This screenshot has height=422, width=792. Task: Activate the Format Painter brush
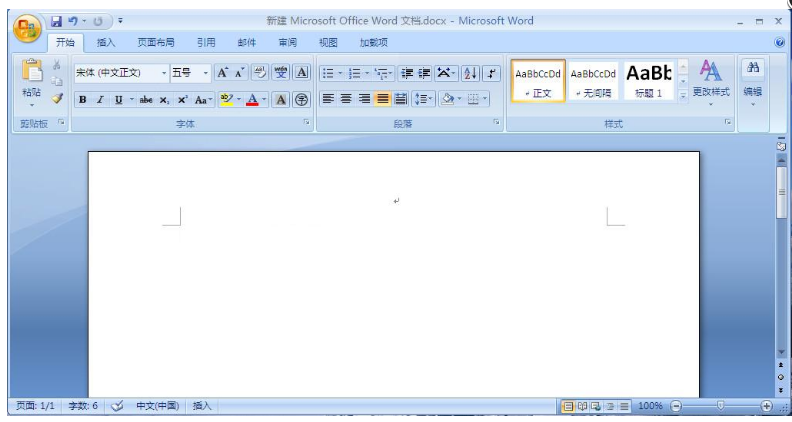point(57,98)
